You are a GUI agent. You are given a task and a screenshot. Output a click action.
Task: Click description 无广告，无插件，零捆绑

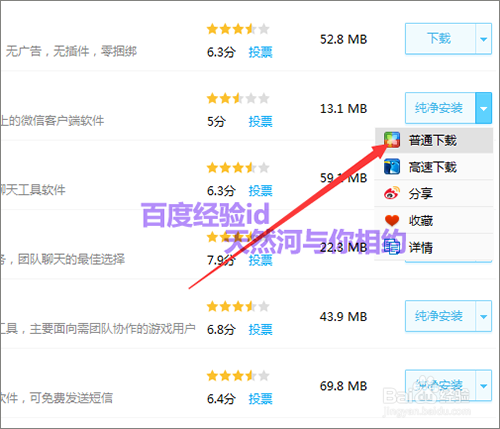[x=71, y=51]
